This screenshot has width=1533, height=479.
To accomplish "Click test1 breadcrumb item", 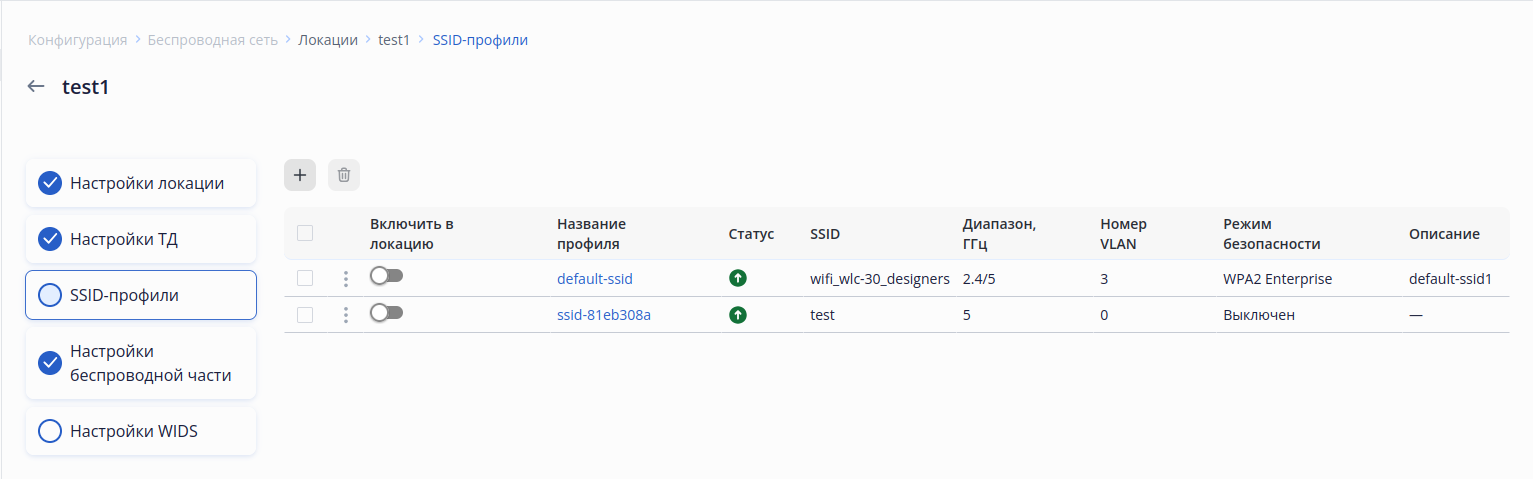I will coord(394,40).
